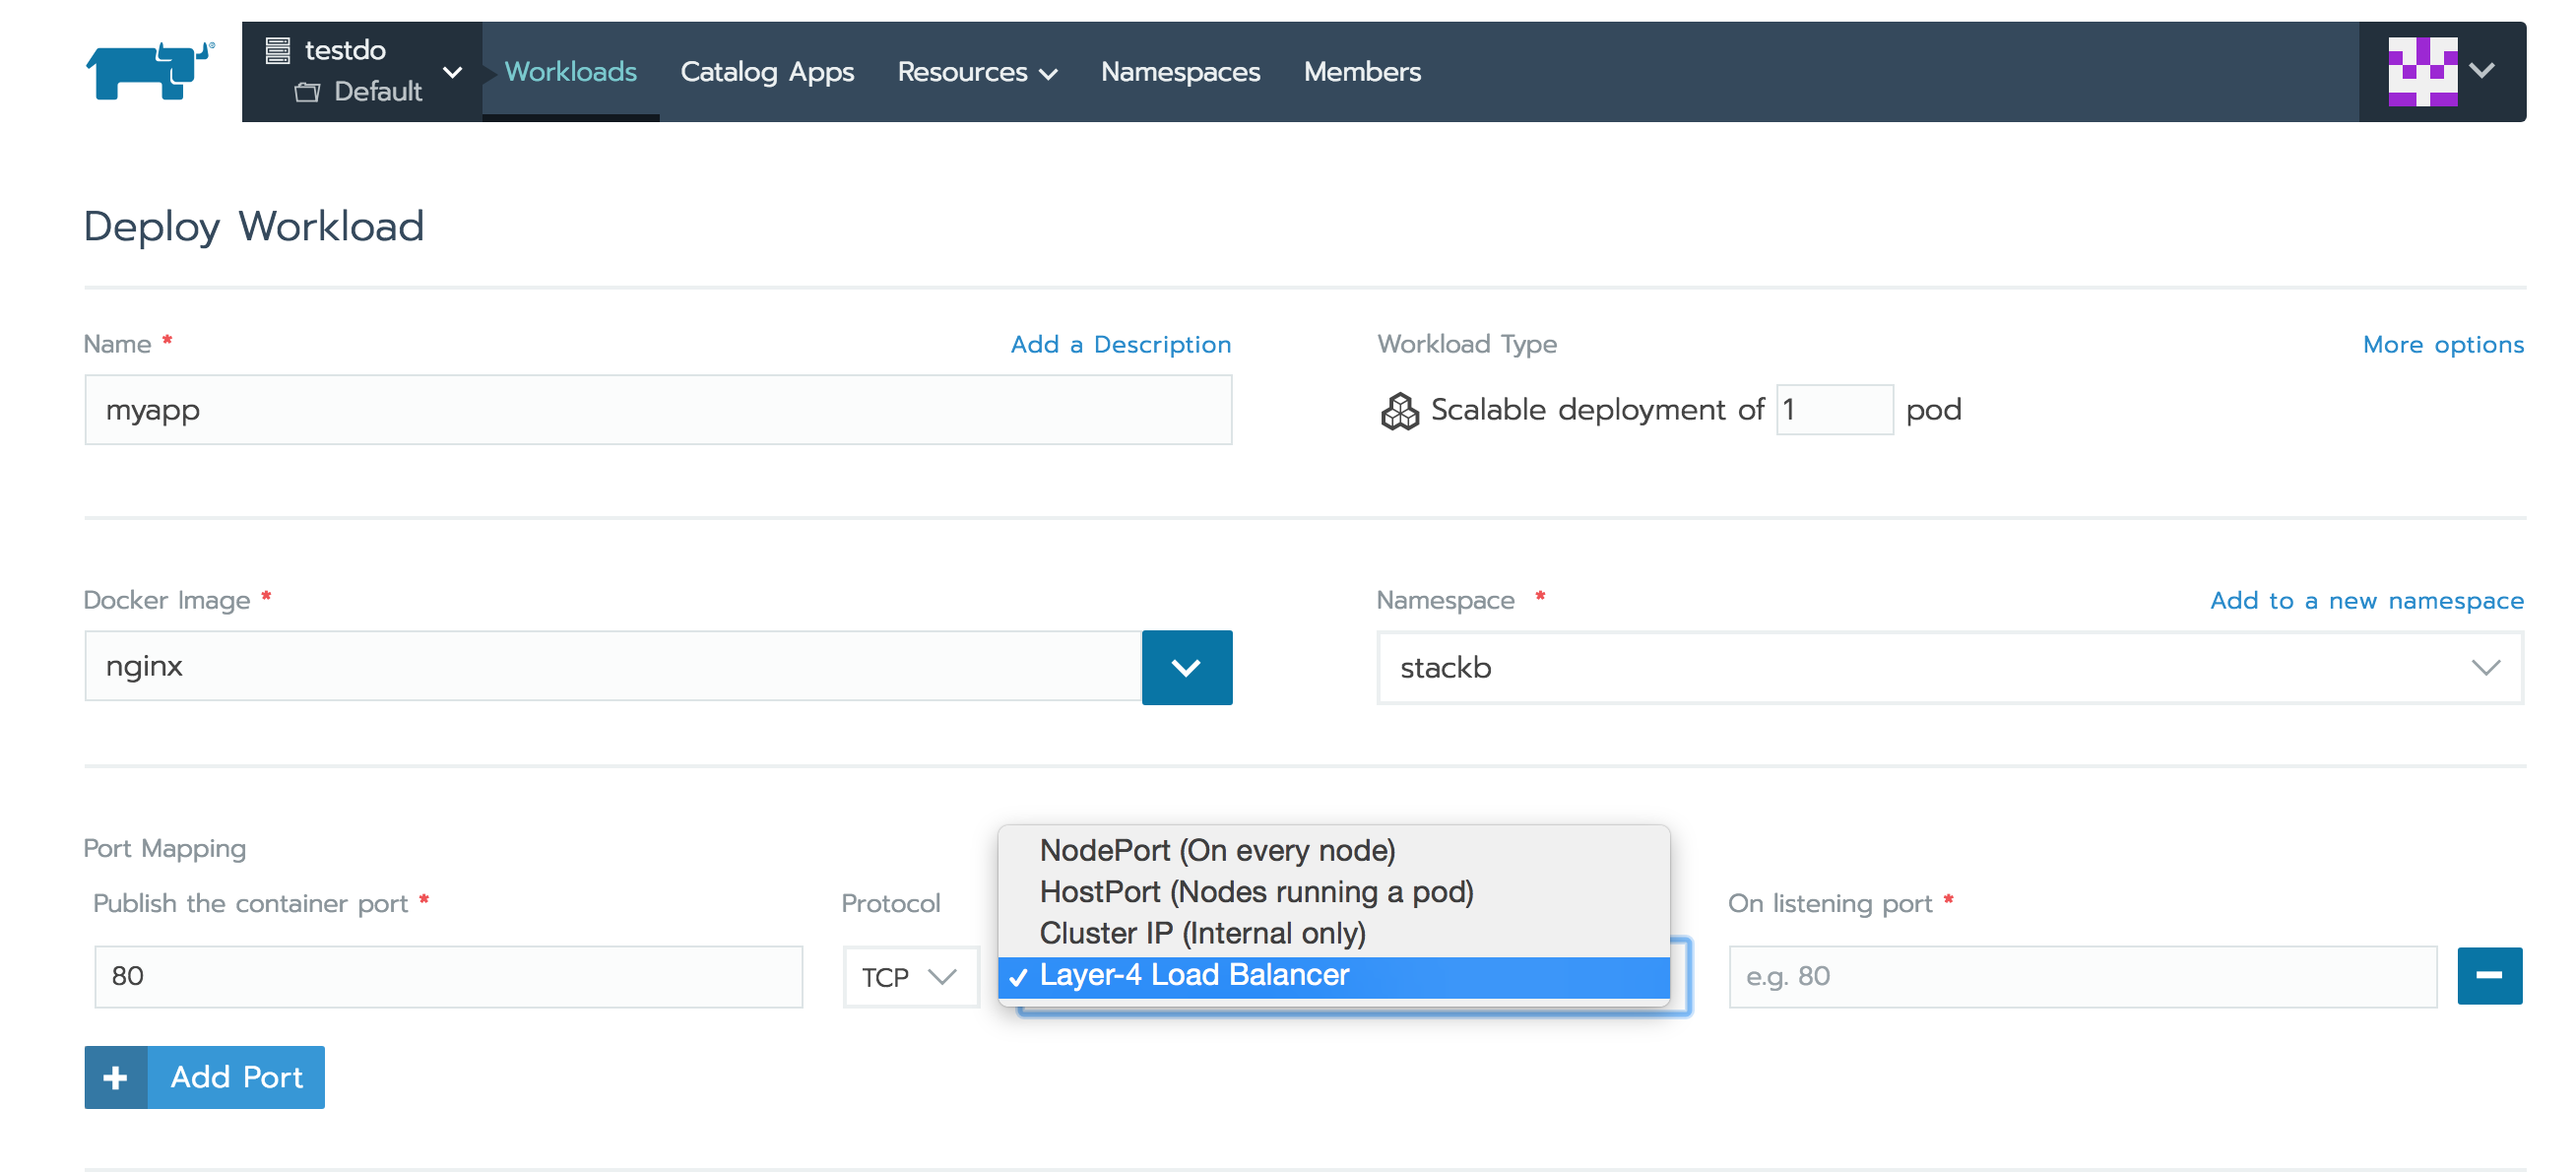Screen dimensions: 2576x1174
Task: Click the workload Name input field
Action: [657, 410]
